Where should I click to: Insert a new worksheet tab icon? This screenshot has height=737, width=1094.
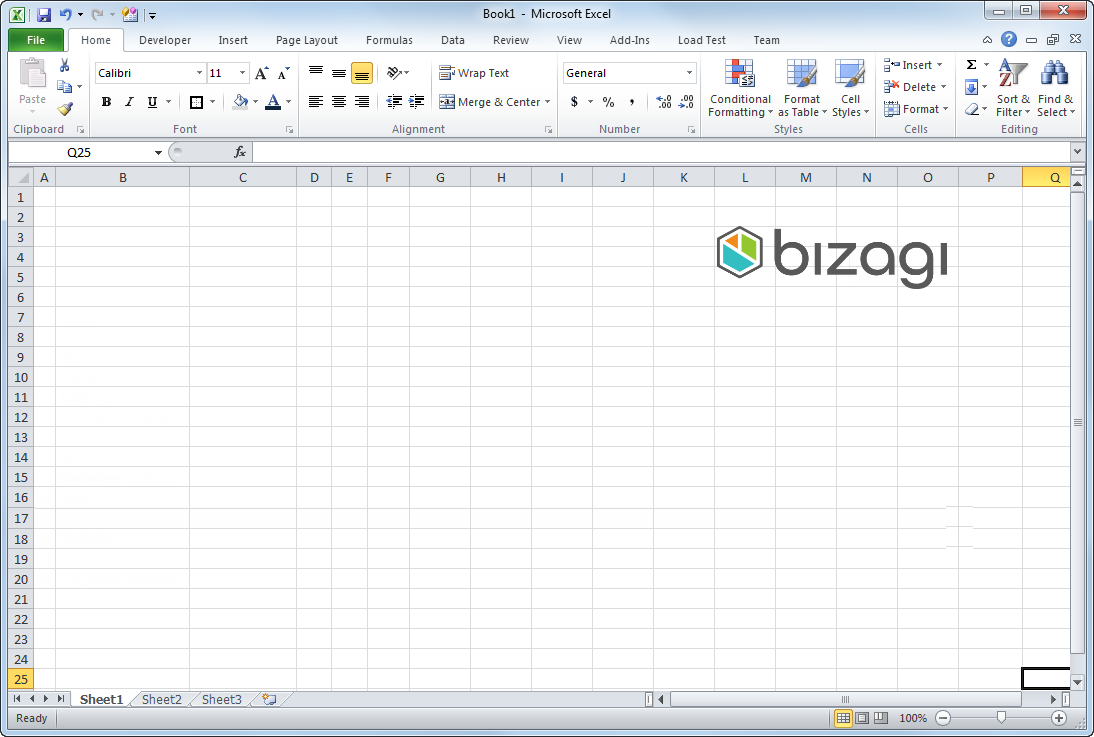(x=269, y=699)
